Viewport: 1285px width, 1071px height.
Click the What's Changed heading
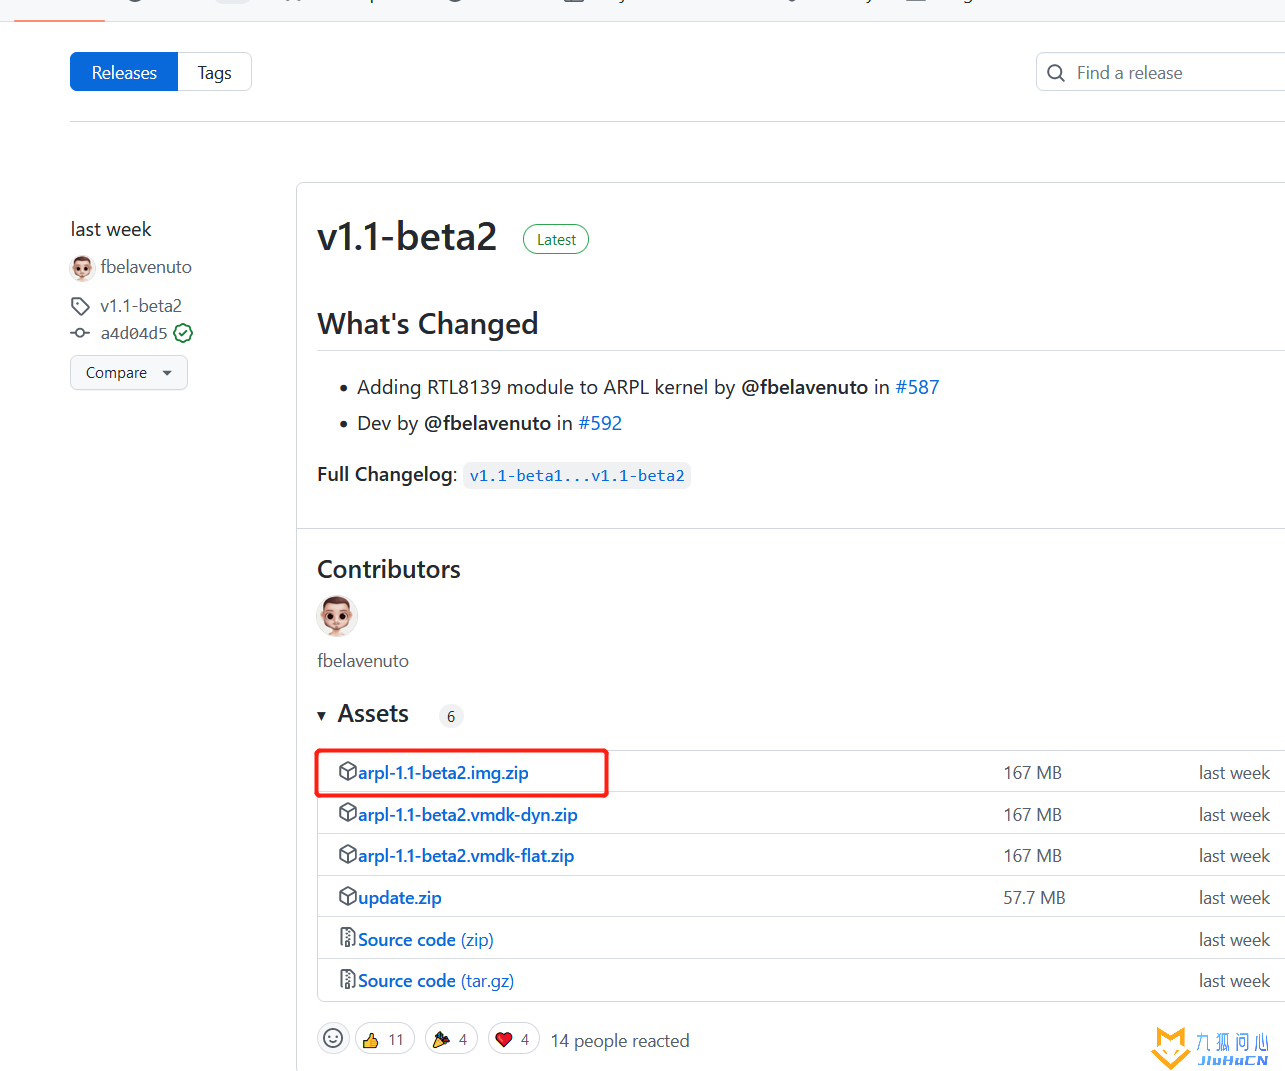pyautogui.click(x=428, y=324)
